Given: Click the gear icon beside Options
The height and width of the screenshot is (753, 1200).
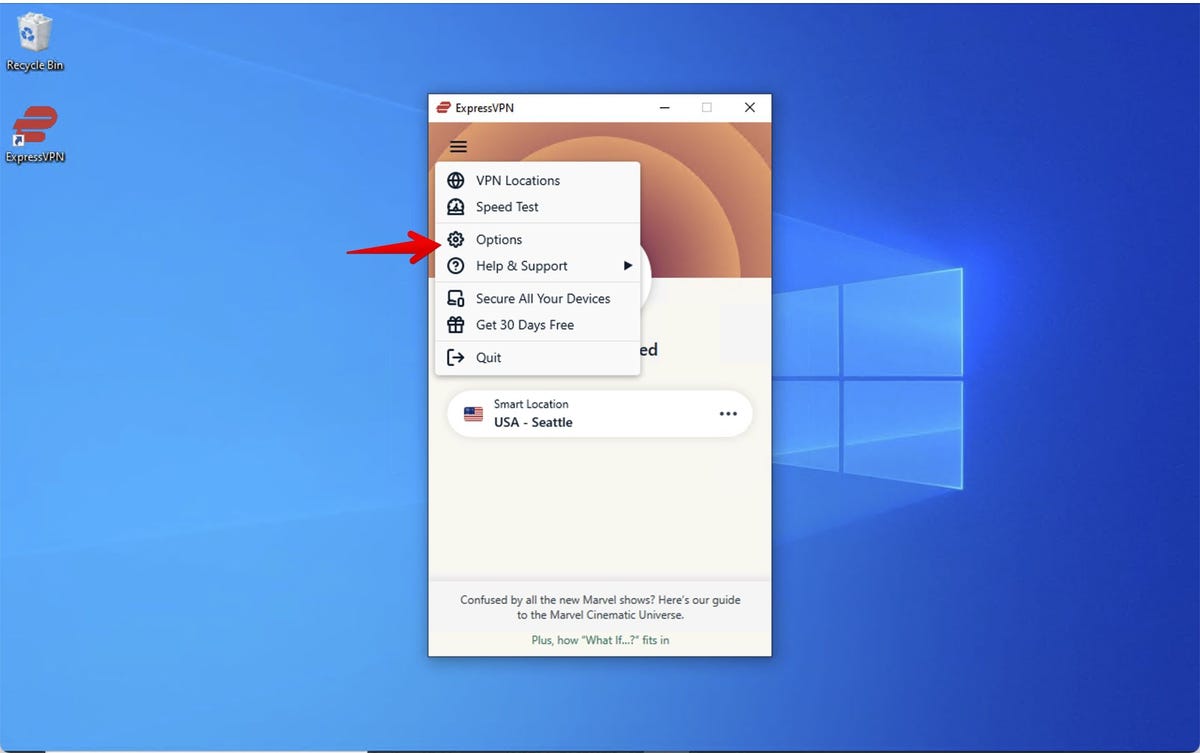Looking at the screenshot, I should (x=456, y=240).
